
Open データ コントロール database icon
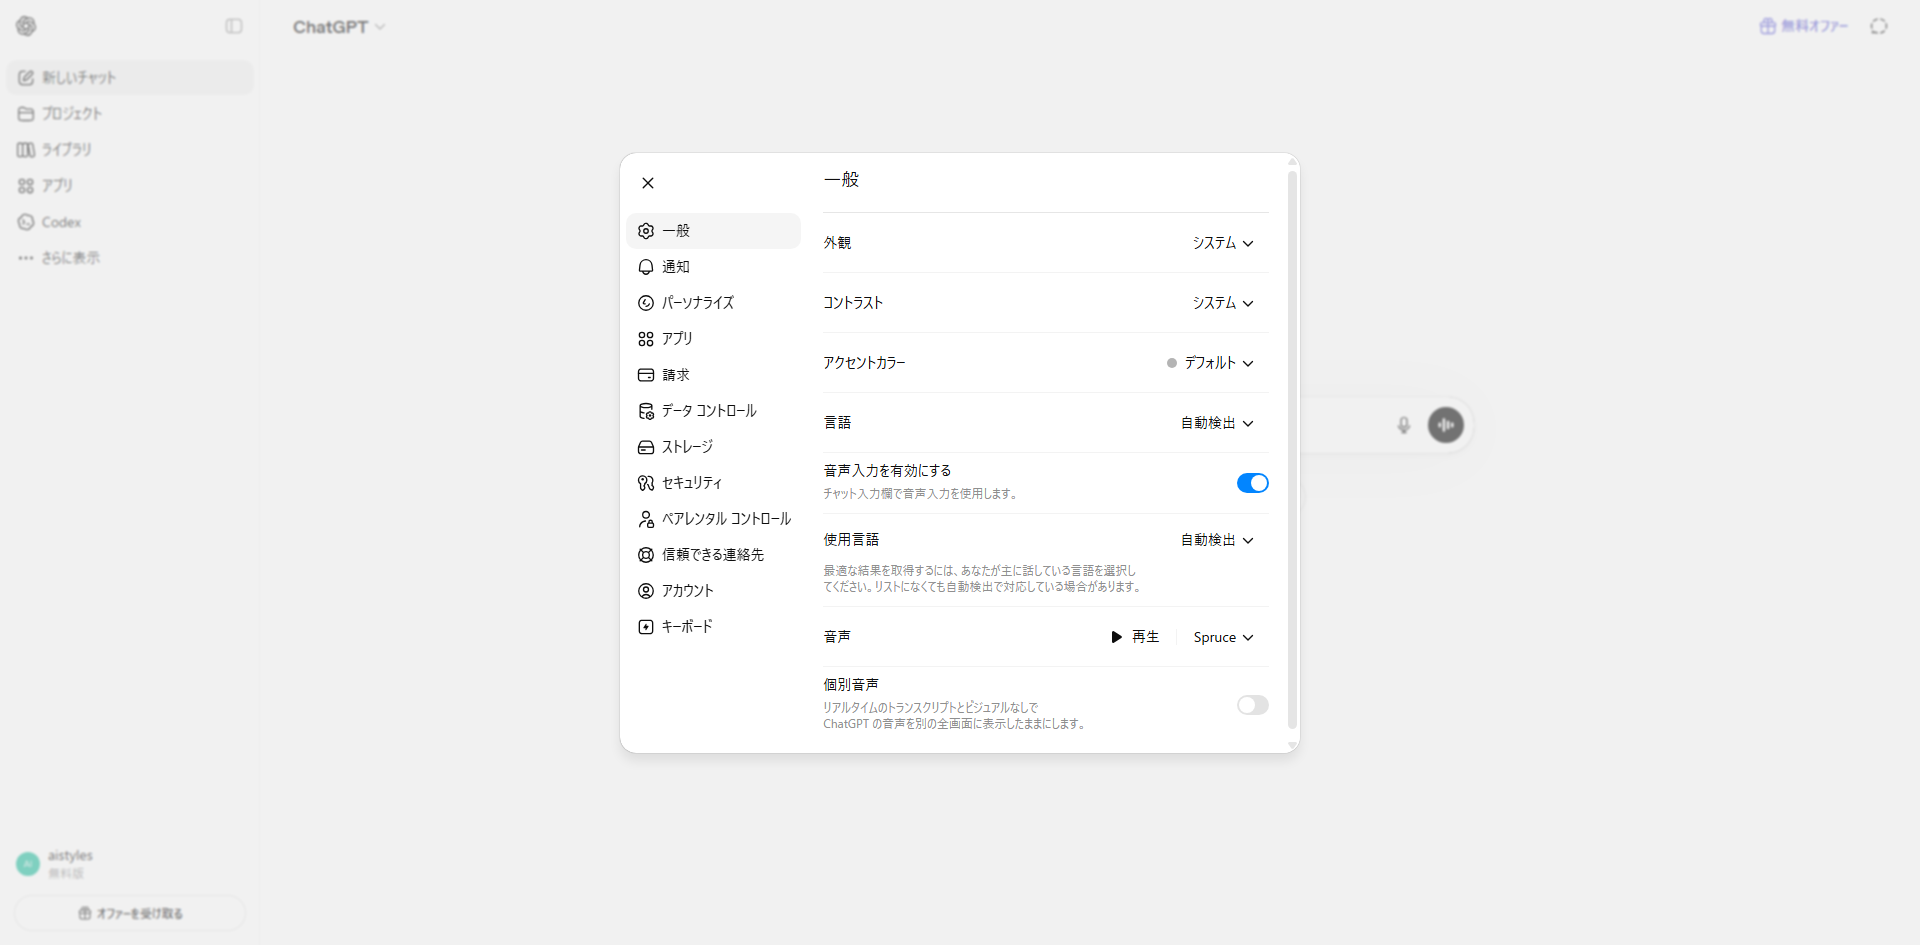click(x=646, y=411)
